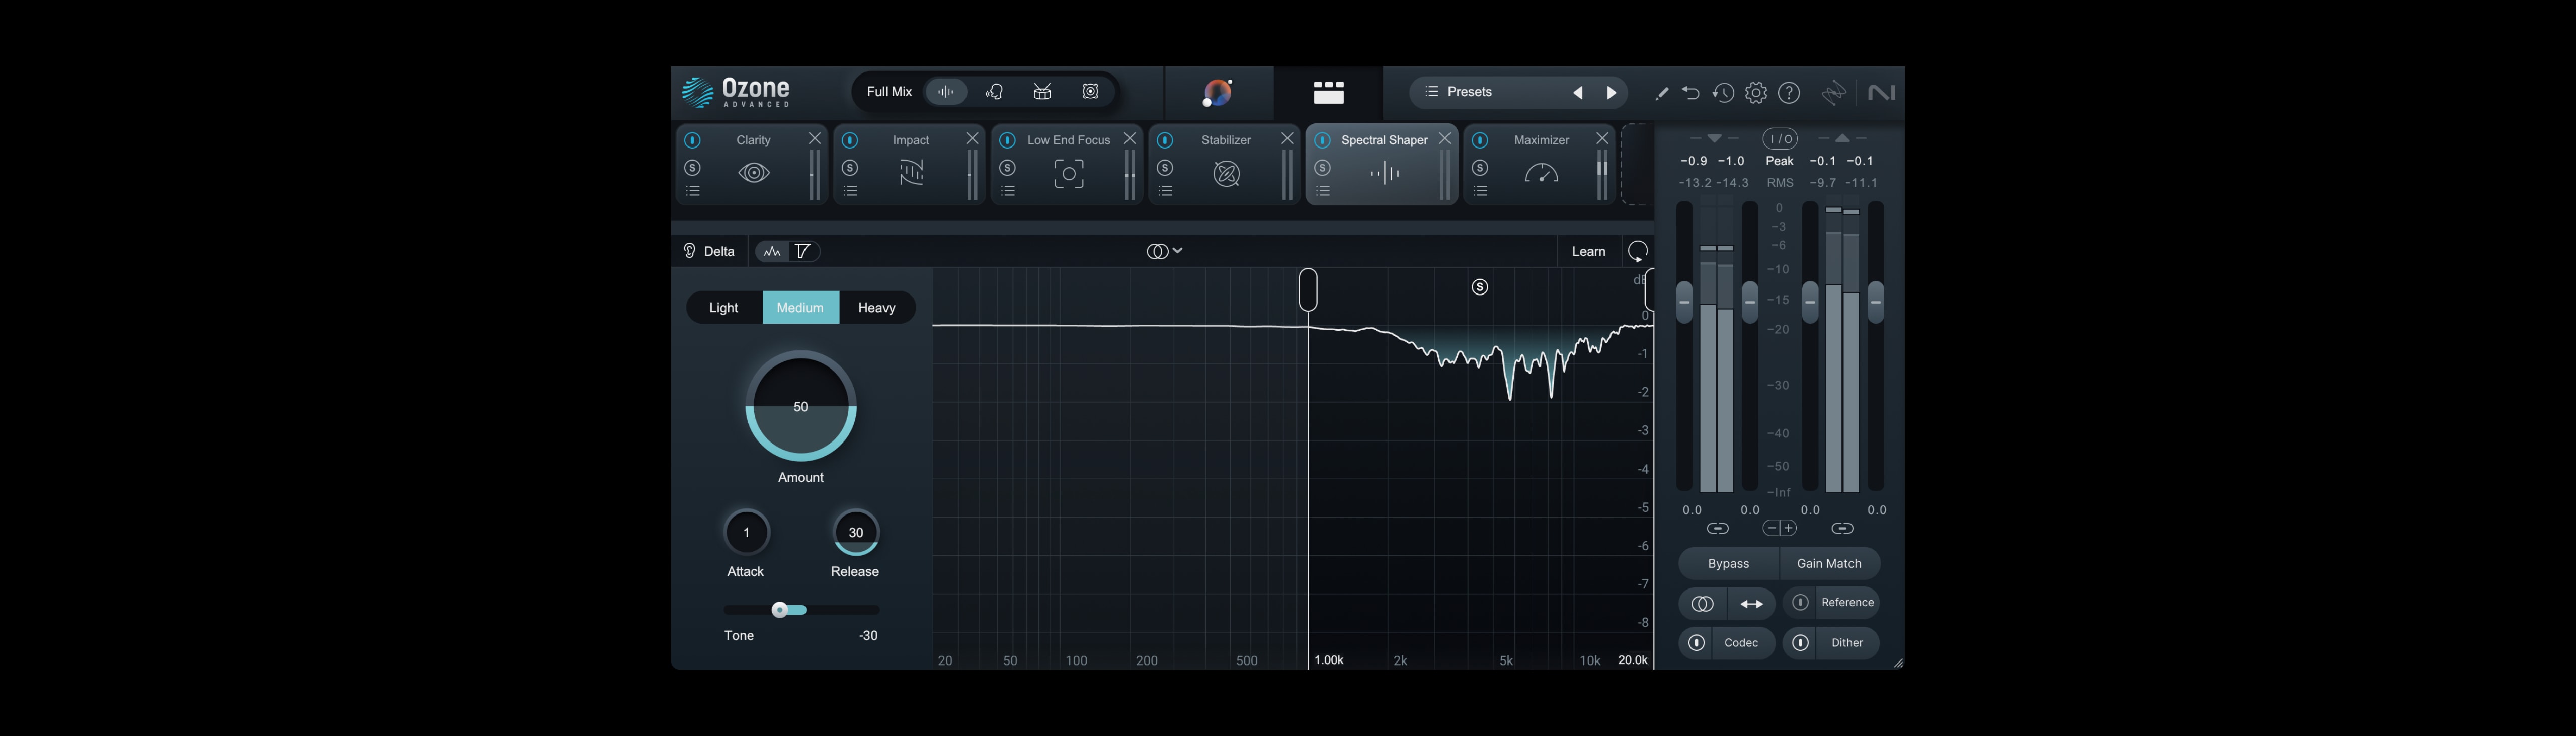Toggle Spectral Shaper module power
The image size is (2576, 736).
point(1322,140)
